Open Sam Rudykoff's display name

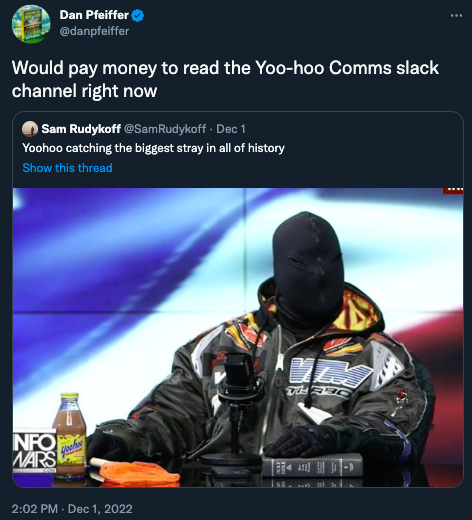click(x=81, y=129)
